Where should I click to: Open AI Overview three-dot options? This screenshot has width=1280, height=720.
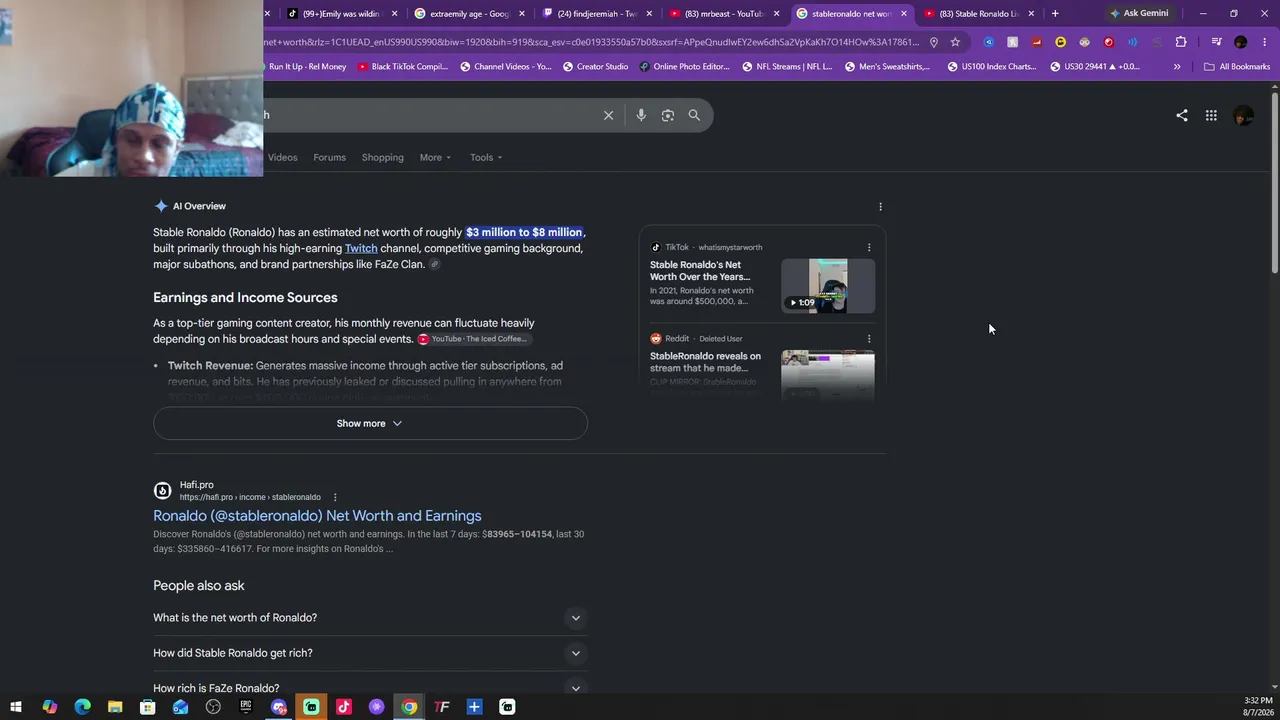click(880, 206)
